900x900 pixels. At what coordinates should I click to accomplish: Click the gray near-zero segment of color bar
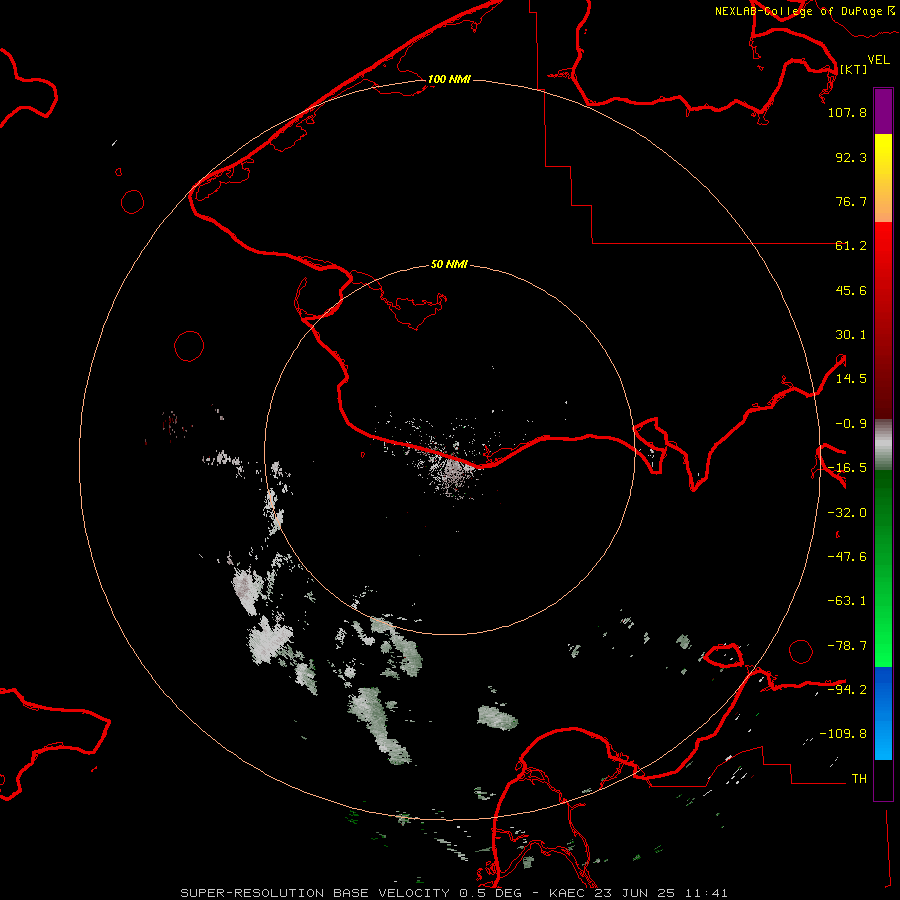point(883,445)
